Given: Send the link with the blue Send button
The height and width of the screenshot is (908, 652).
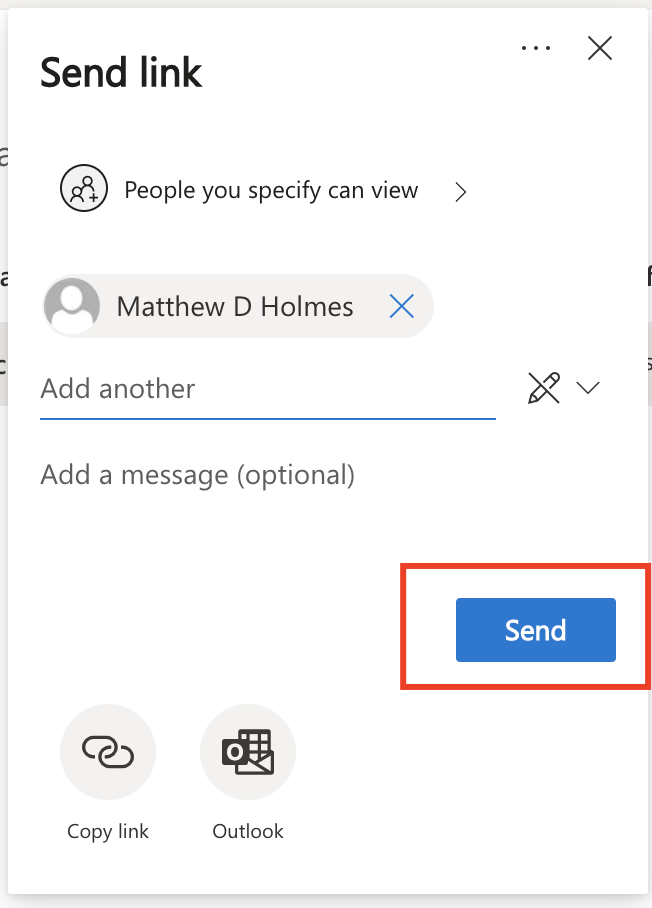Looking at the screenshot, I should tap(536, 630).
